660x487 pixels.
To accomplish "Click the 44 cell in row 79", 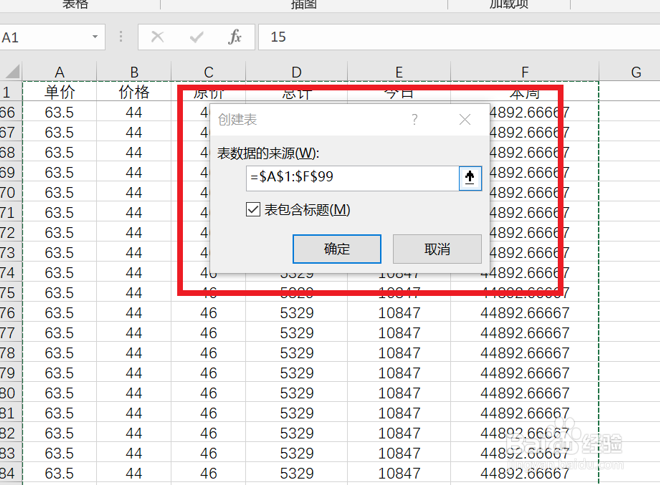I will click(134, 373).
